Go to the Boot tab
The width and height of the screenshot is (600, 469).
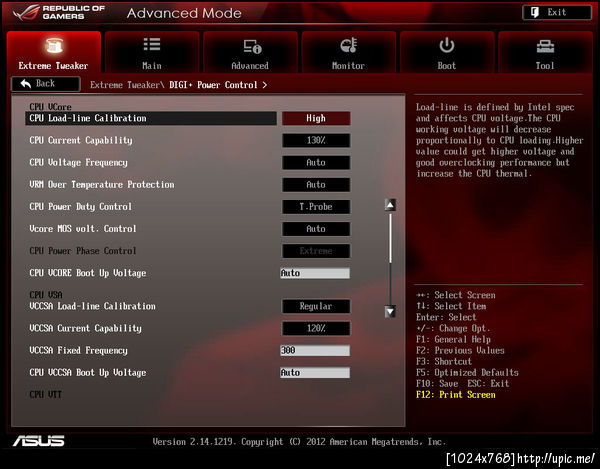click(447, 52)
